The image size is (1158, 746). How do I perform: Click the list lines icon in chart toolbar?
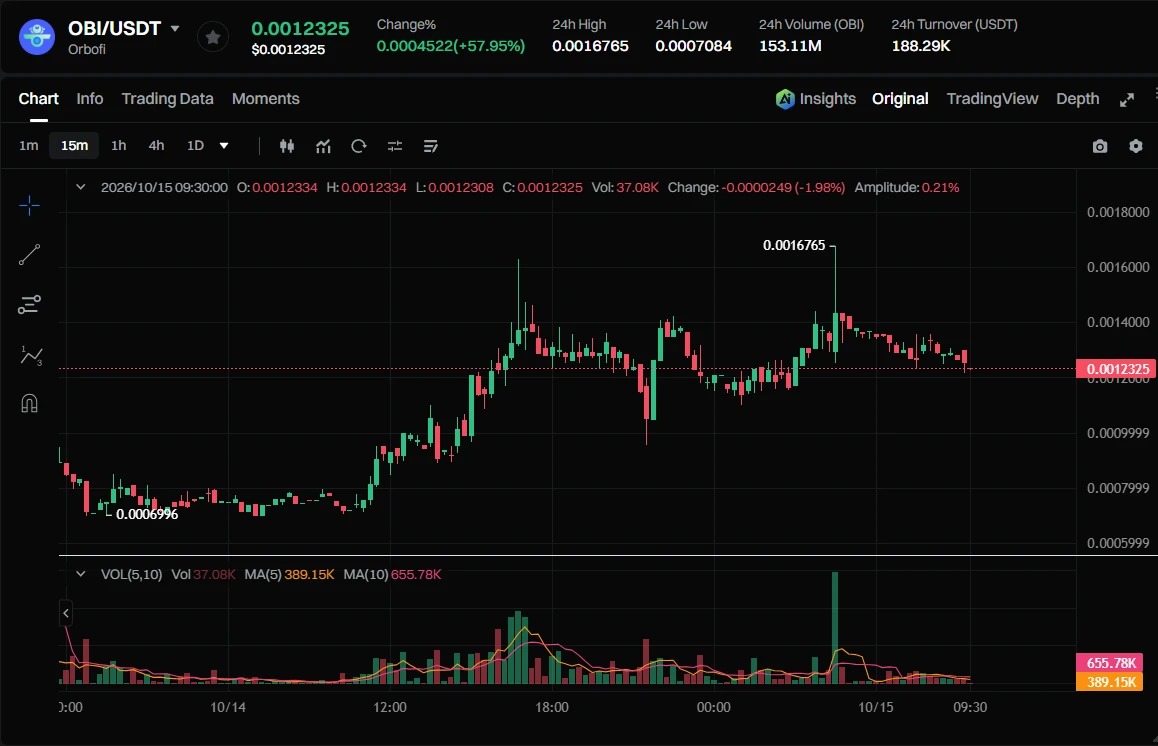coord(431,146)
